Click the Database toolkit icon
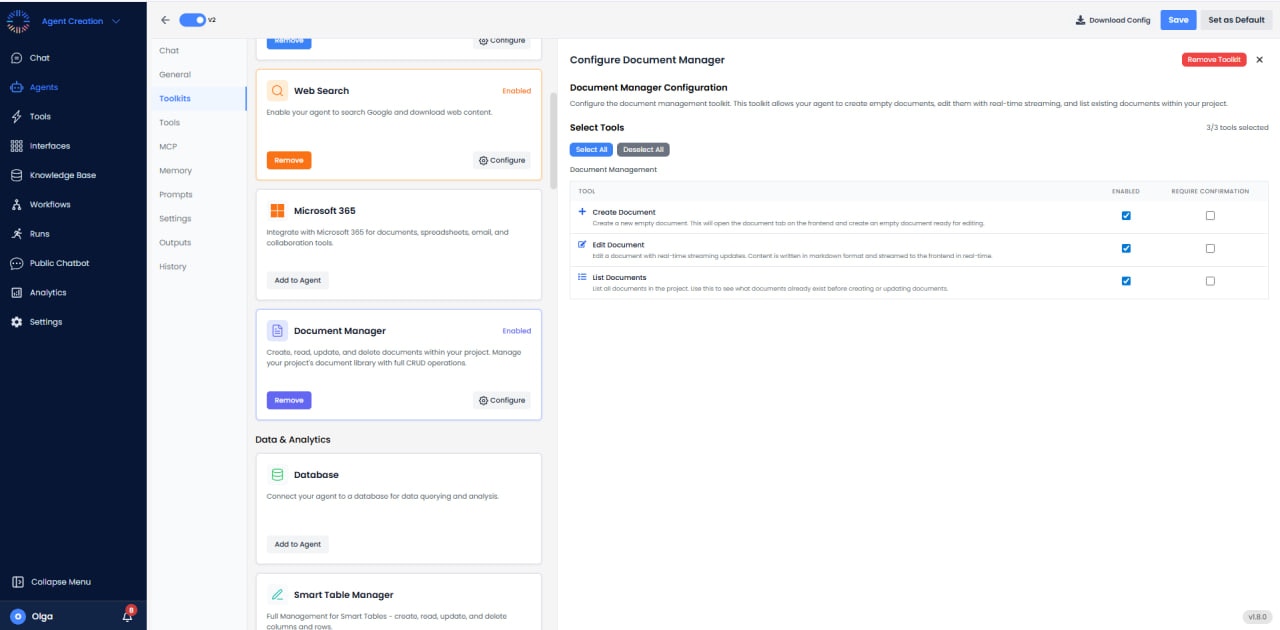1280x630 pixels. (276, 474)
